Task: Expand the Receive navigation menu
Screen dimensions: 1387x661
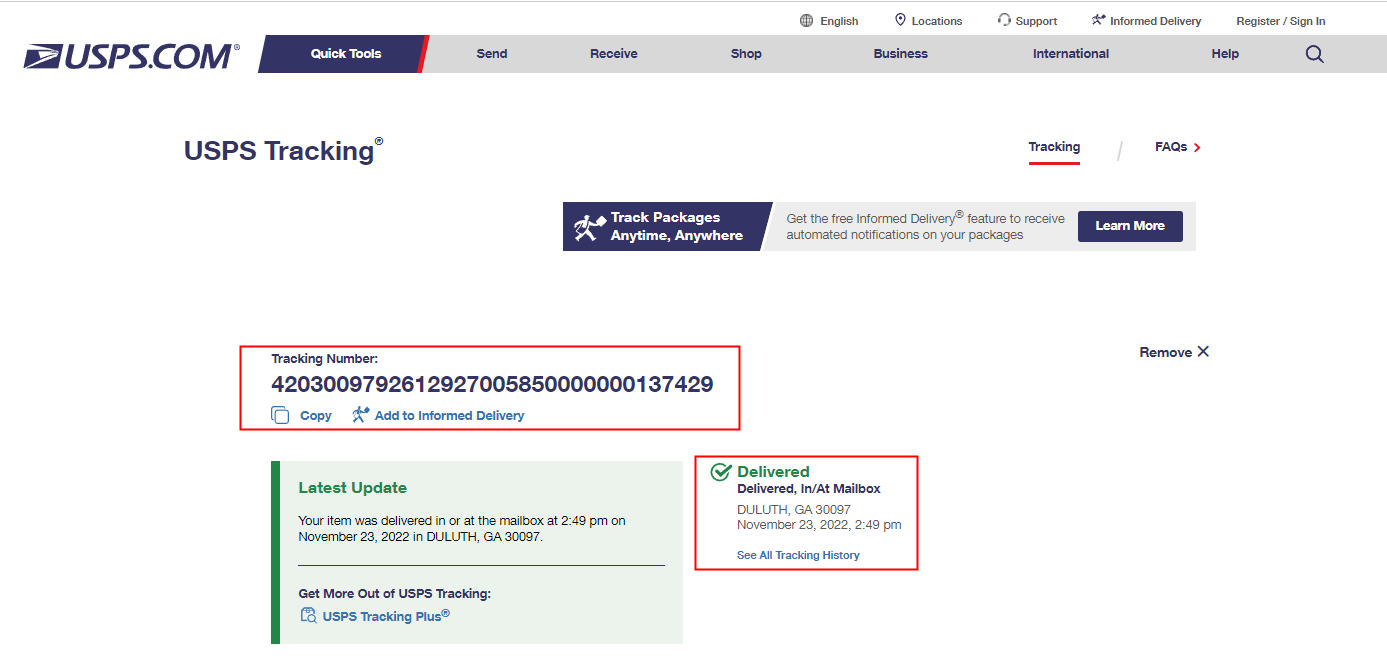Action: [x=613, y=54]
